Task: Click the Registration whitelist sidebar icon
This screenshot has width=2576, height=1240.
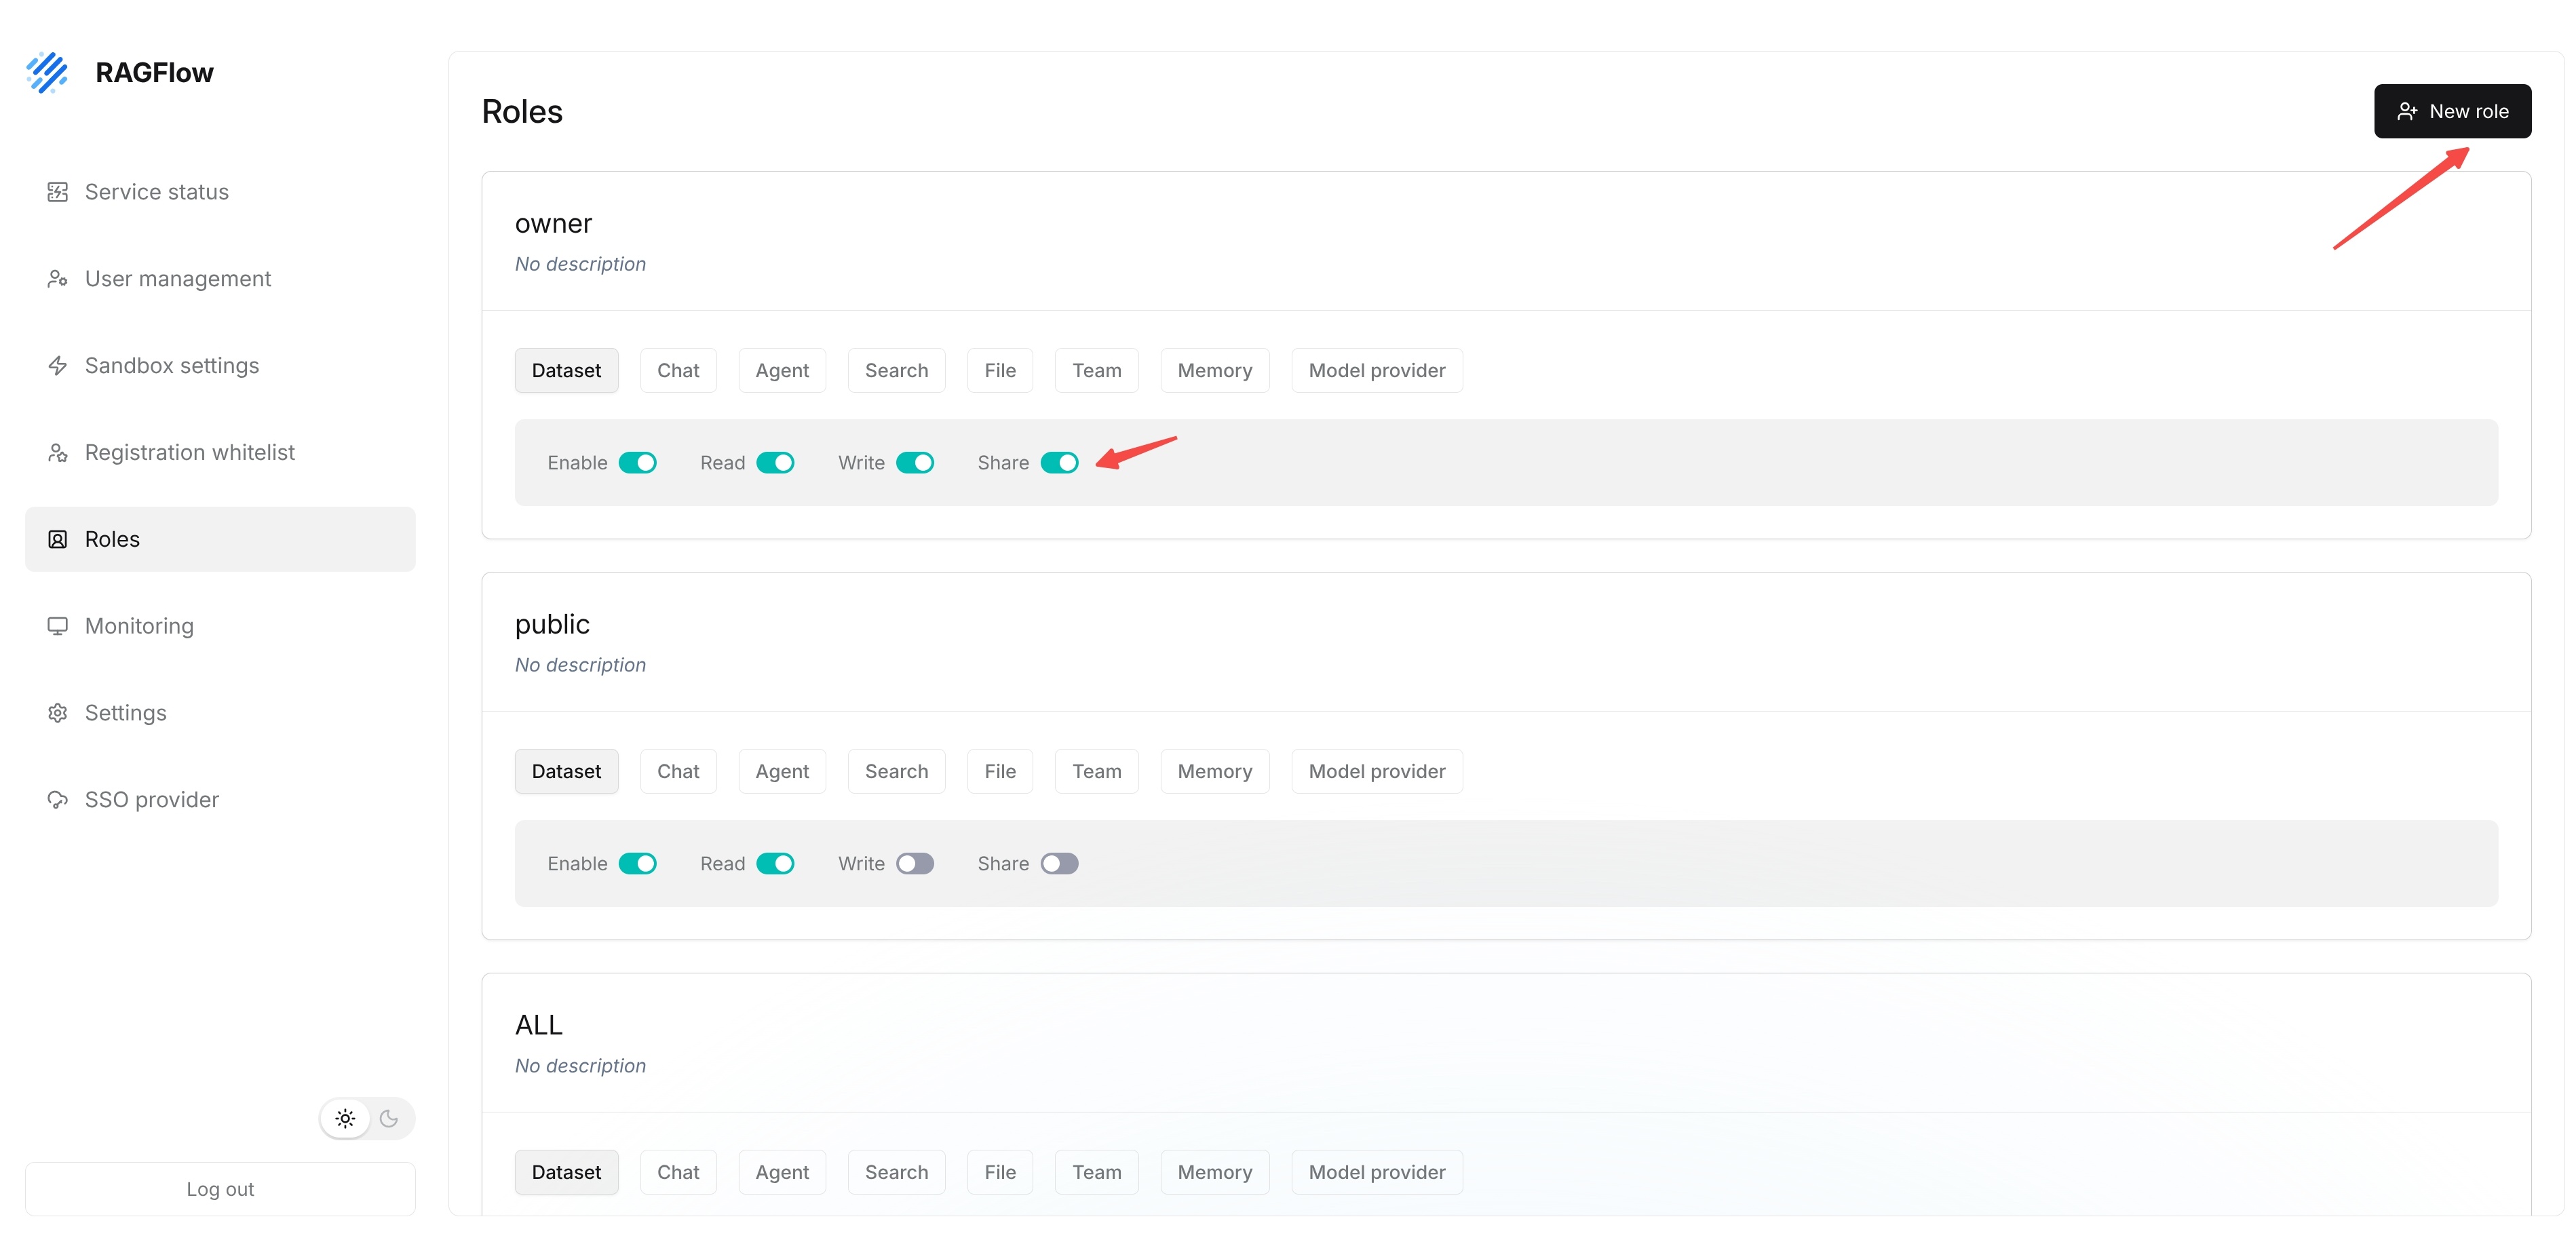Action: pyautogui.click(x=58, y=453)
